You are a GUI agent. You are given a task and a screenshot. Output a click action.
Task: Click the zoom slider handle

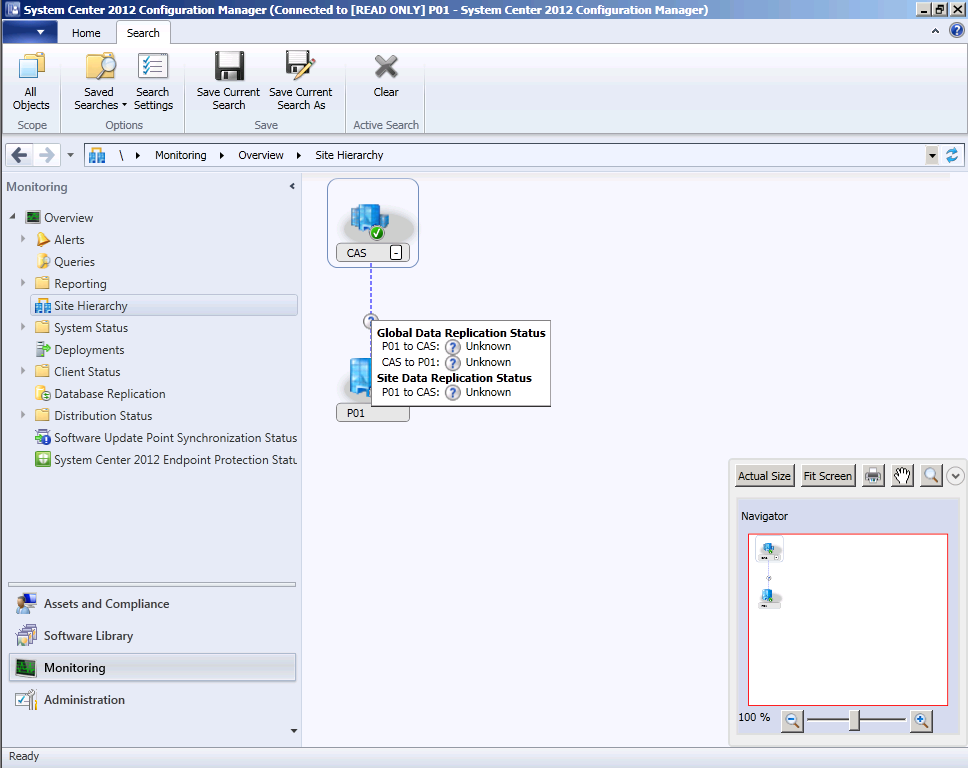[854, 720]
